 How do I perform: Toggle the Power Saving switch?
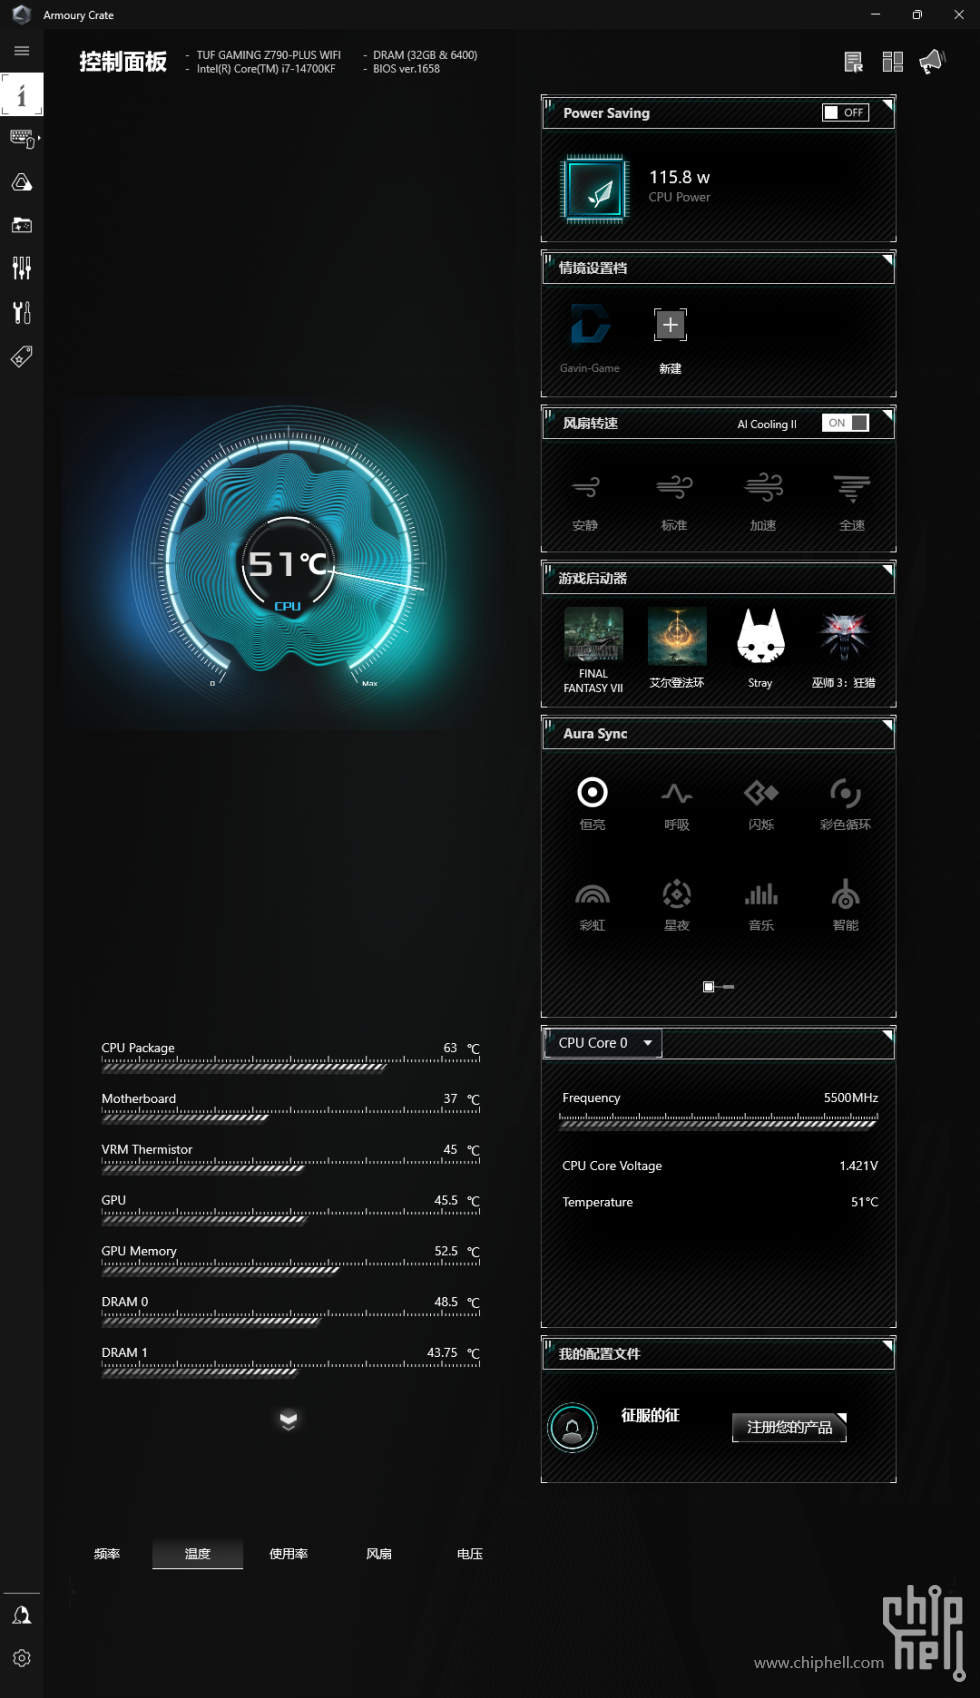point(845,113)
